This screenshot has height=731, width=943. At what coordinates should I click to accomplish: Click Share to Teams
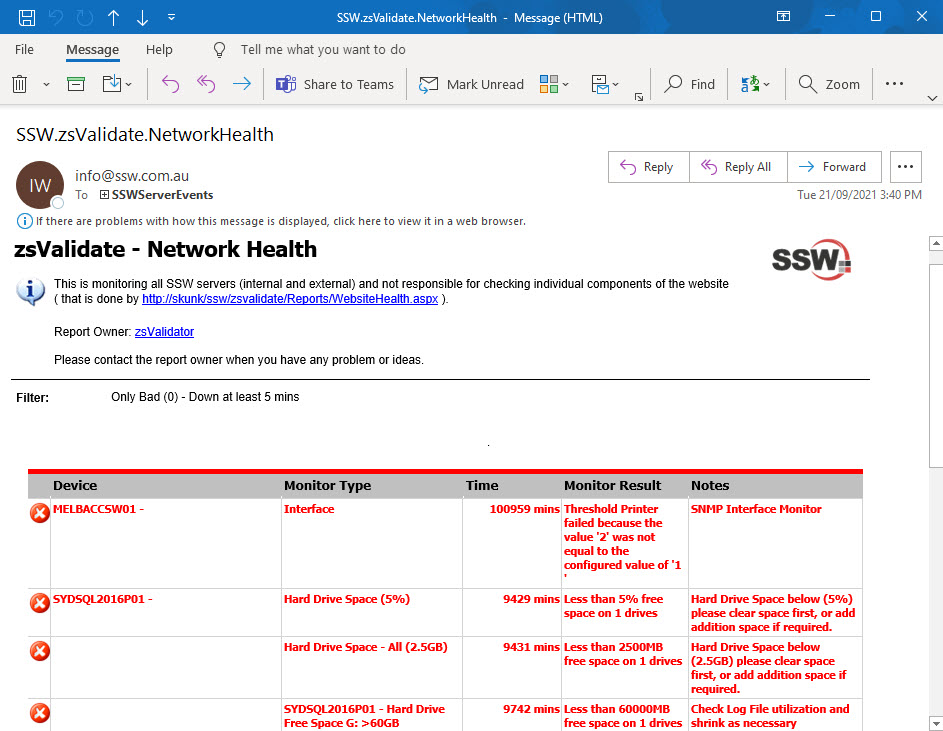click(335, 85)
